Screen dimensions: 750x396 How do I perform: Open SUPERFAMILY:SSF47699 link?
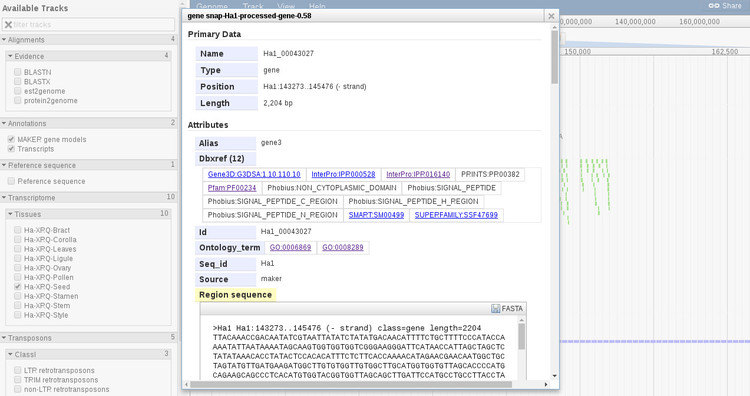[x=456, y=215]
